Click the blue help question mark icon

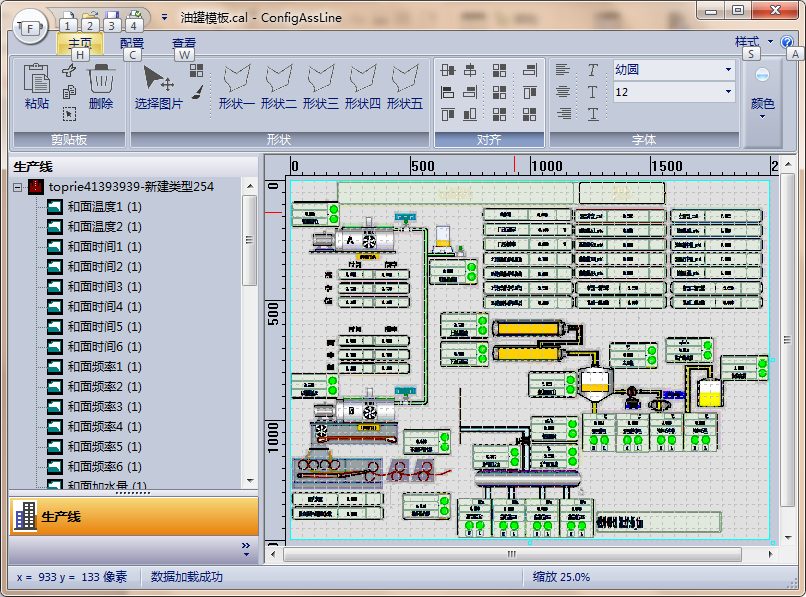pyautogui.click(x=786, y=43)
